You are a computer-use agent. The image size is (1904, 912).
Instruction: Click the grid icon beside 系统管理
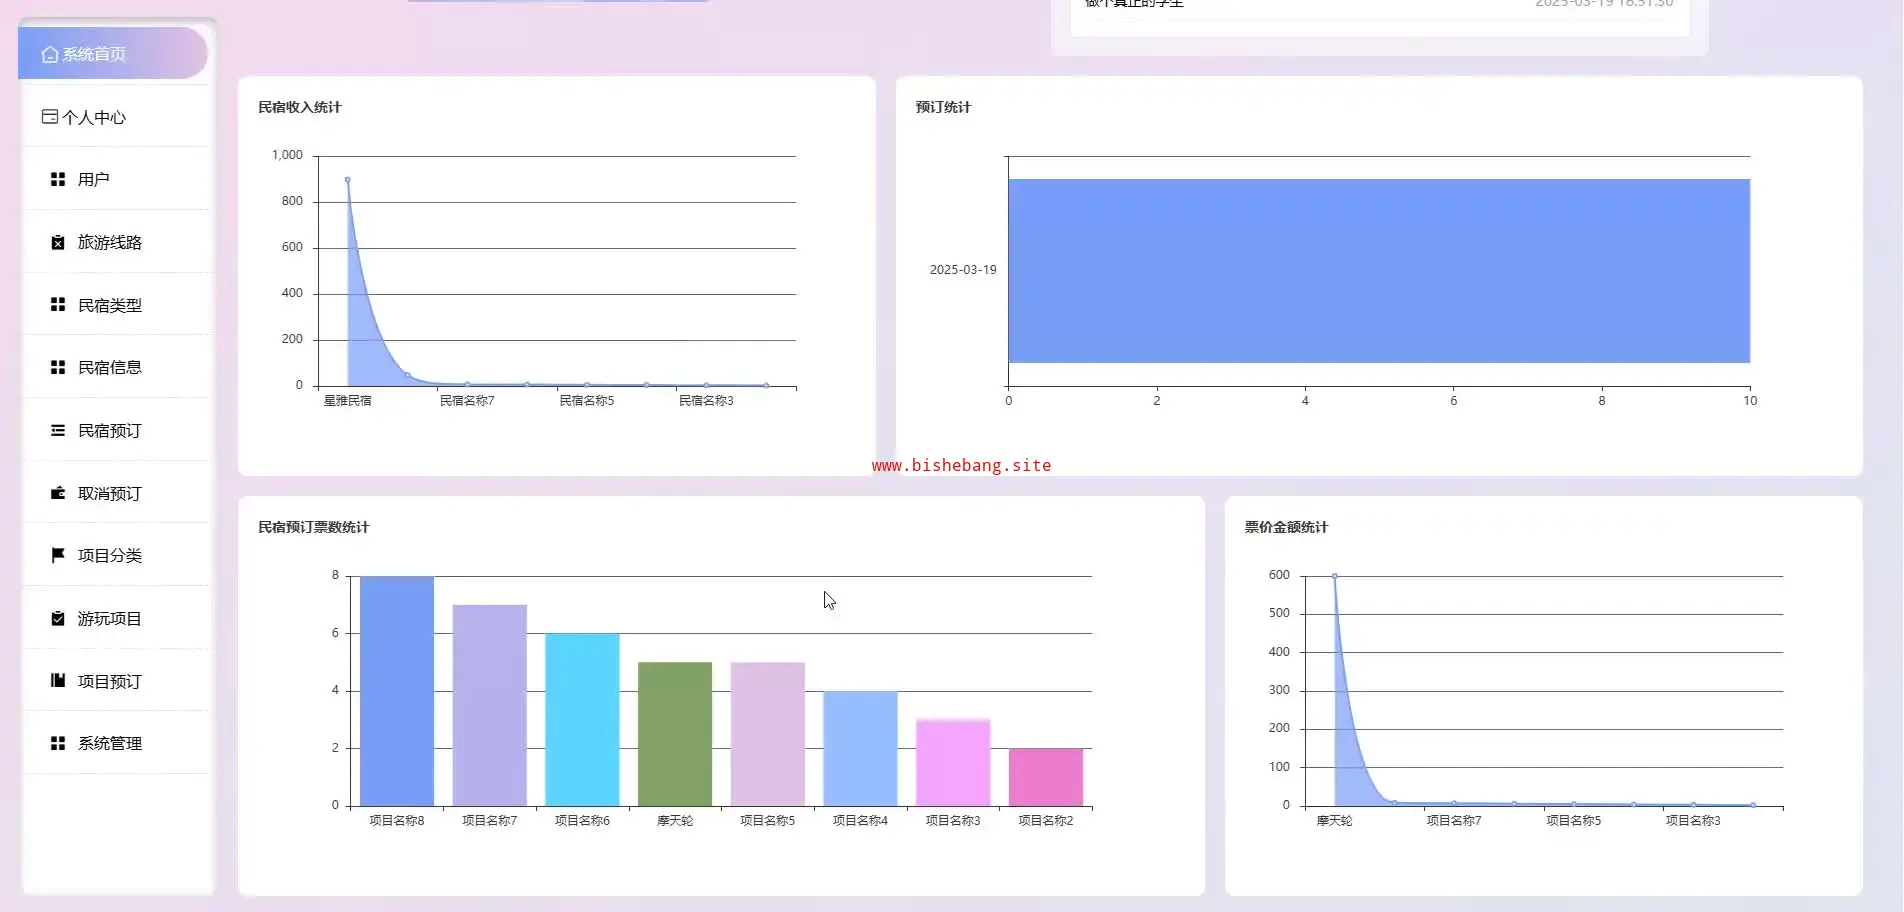click(58, 743)
